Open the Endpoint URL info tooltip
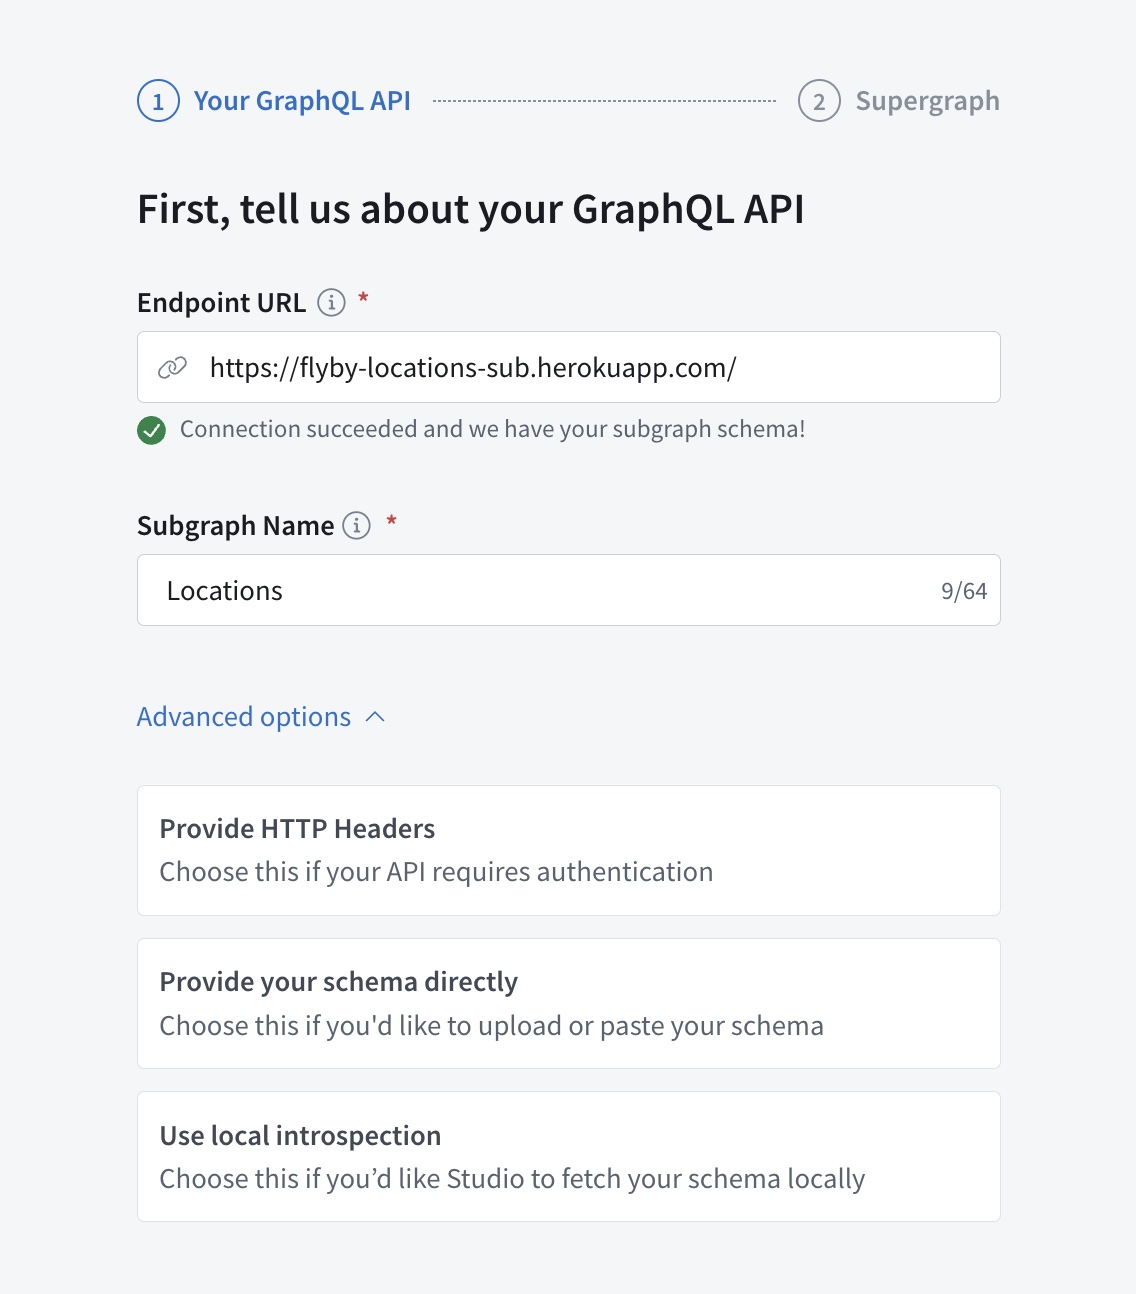1136x1294 pixels. click(x=331, y=303)
